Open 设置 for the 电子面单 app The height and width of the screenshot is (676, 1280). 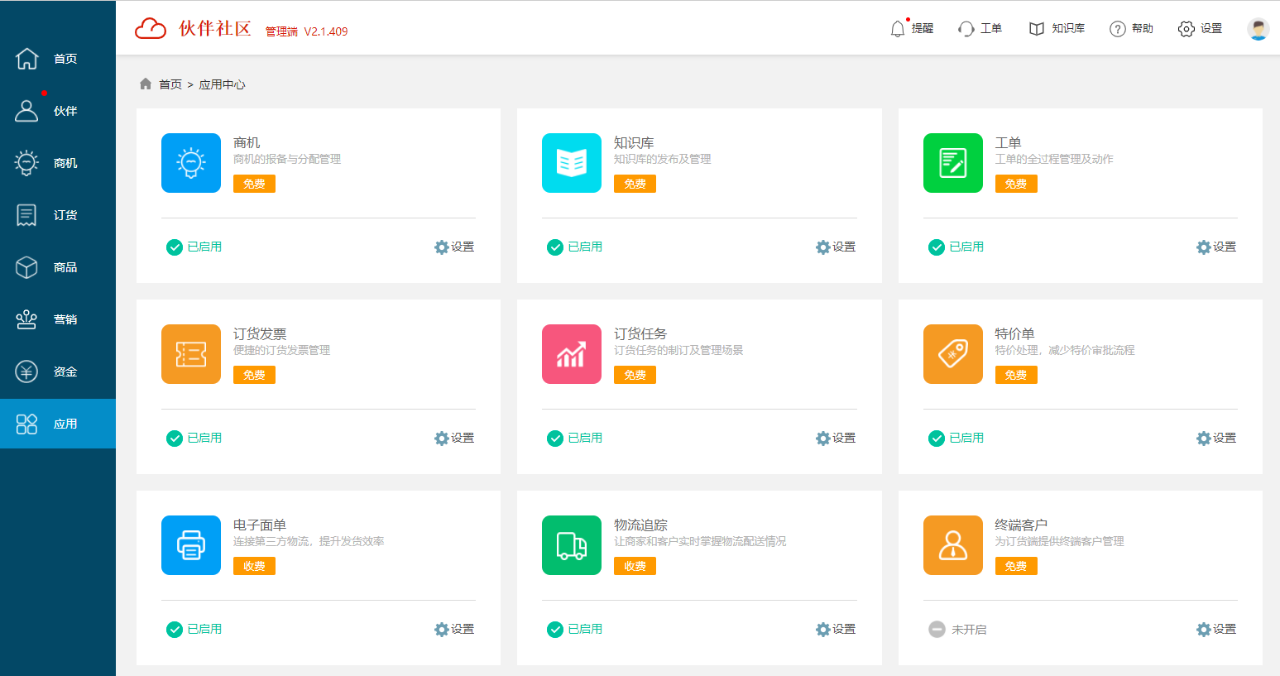[454, 629]
